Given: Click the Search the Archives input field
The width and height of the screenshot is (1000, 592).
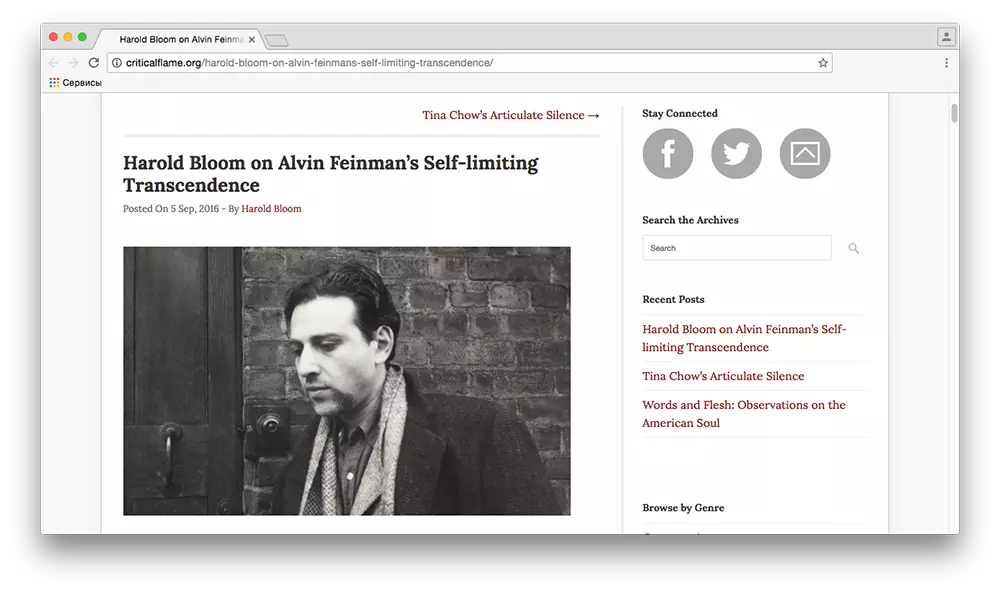Looking at the screenshot, I should [x=736, y=248].
